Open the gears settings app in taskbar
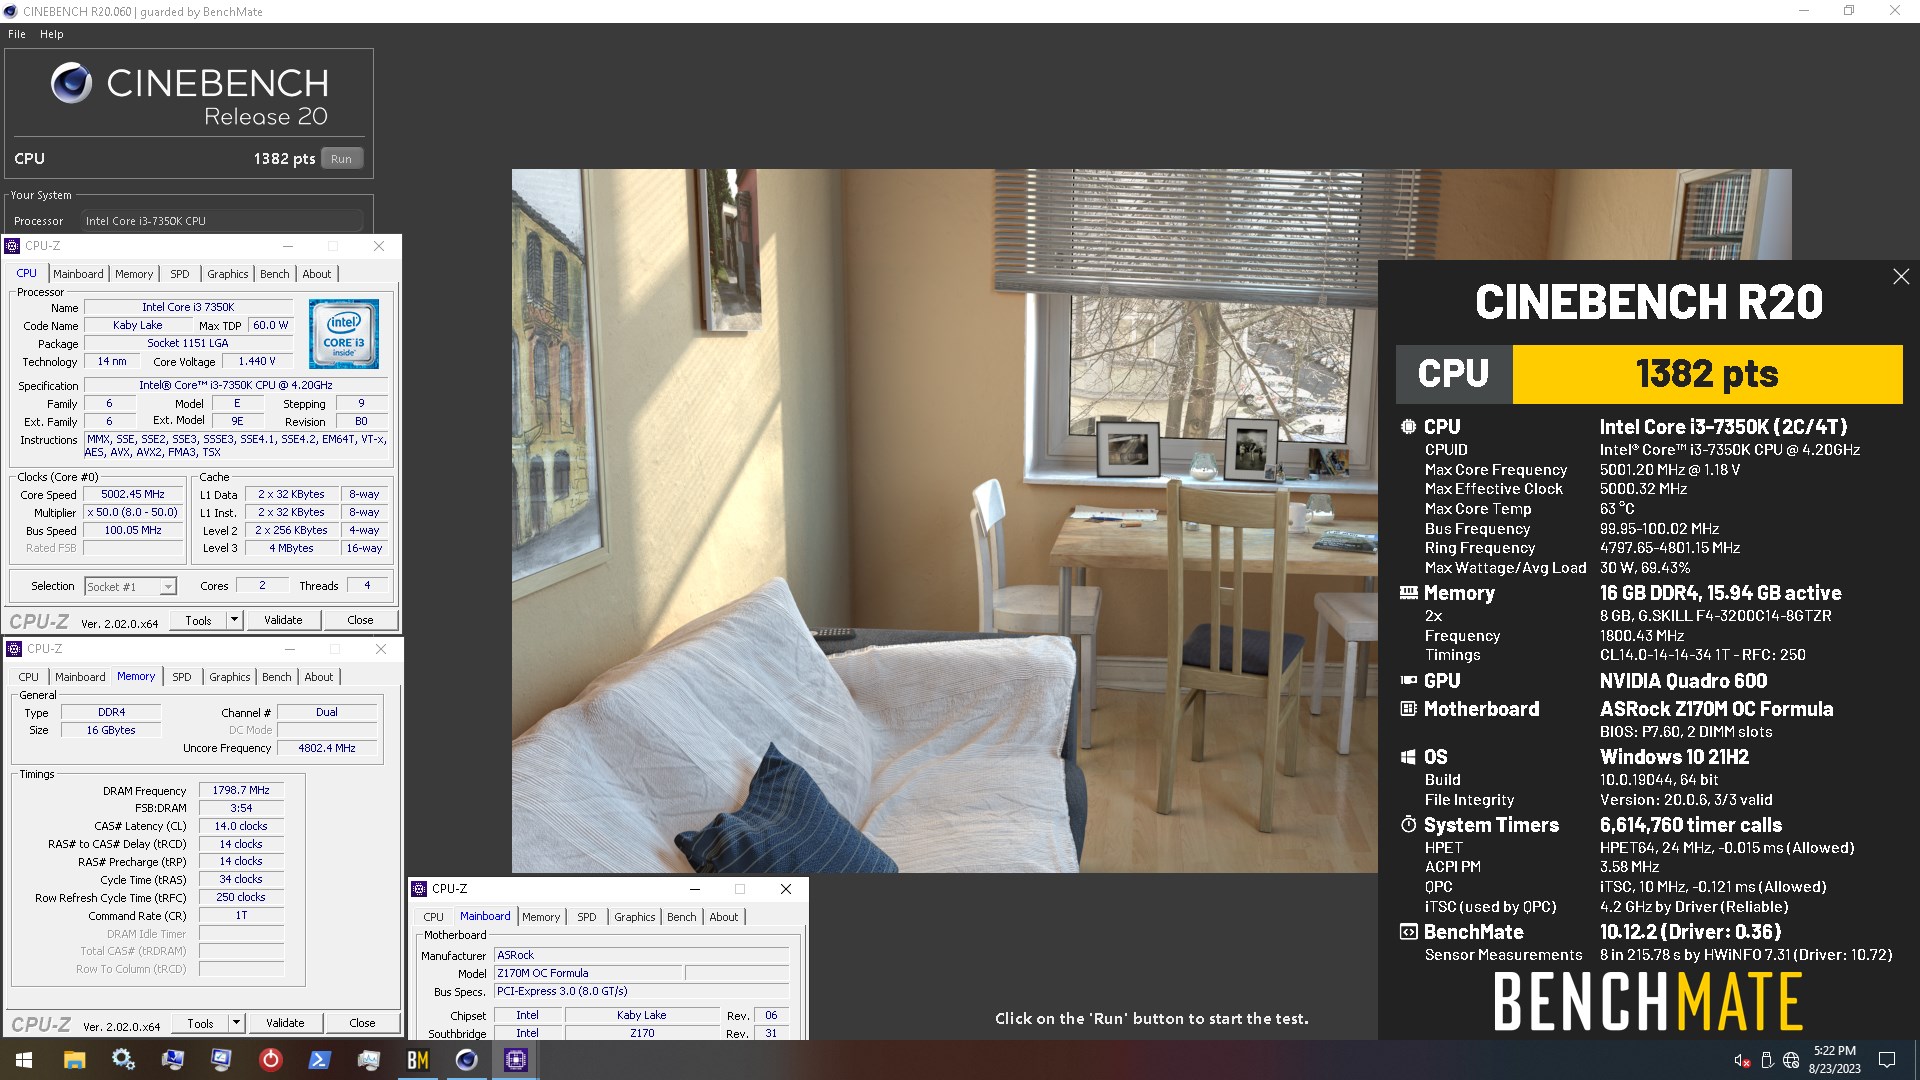 pyautogui.click(x=123, y=1060)
